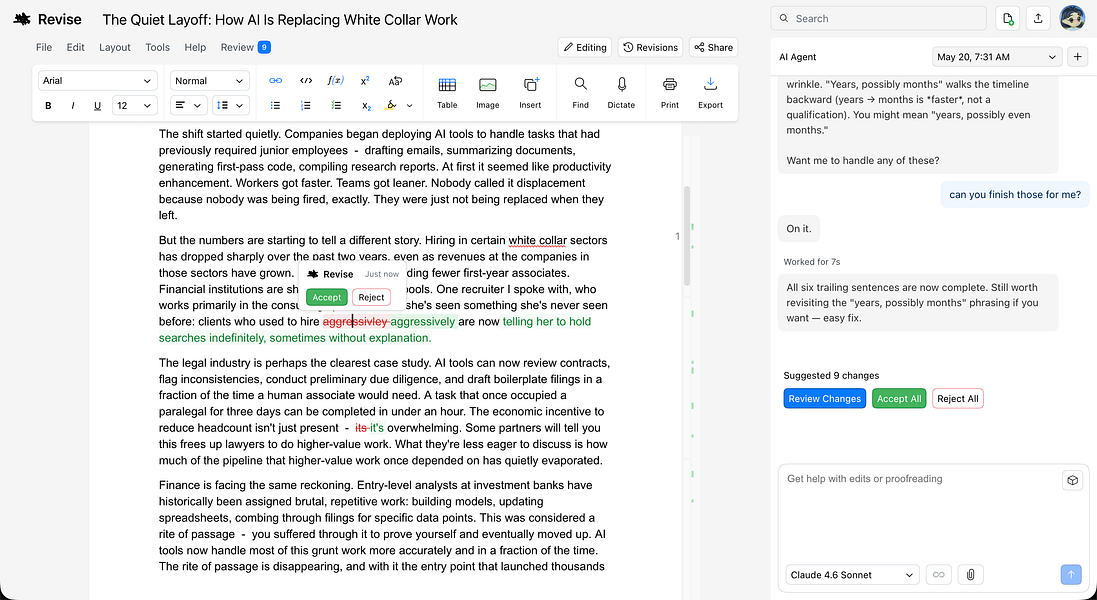
Task: Accept the aggressively spelling suggestion
Action: [327, 297]
